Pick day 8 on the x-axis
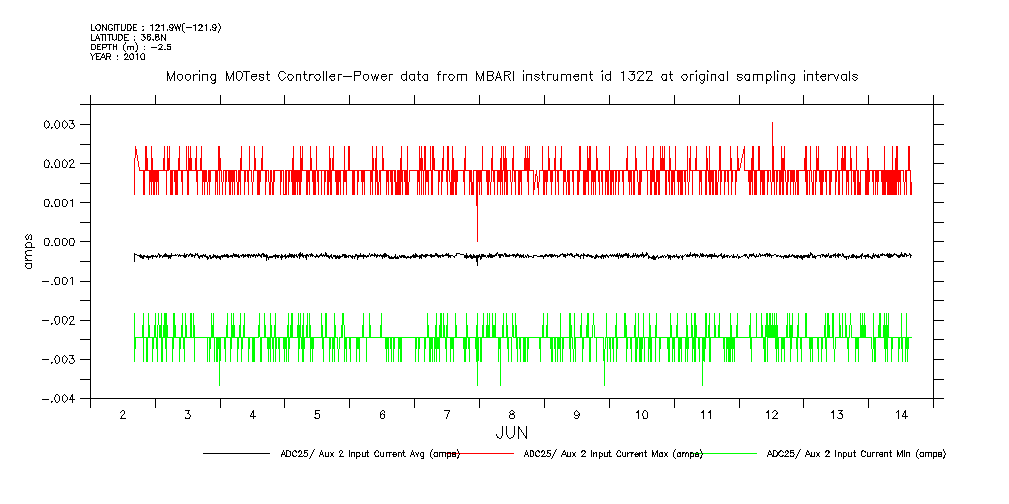 pos(512,415)
